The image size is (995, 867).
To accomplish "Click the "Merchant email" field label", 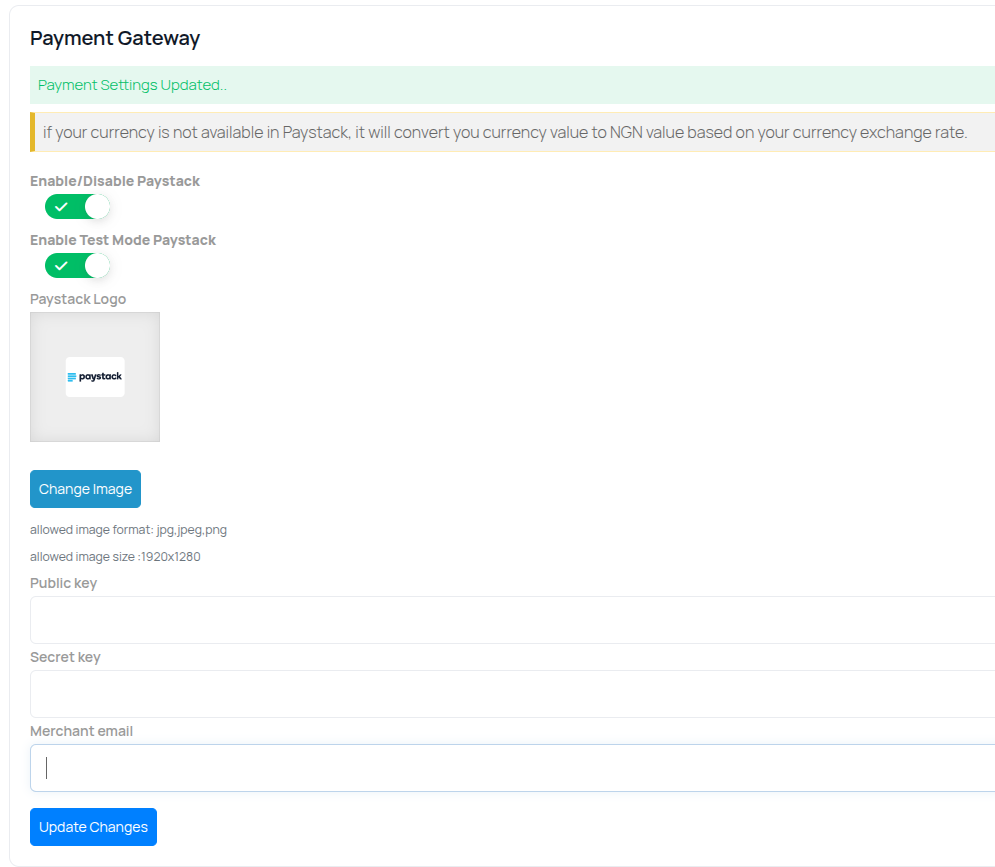I will click(x=81, y=731).
